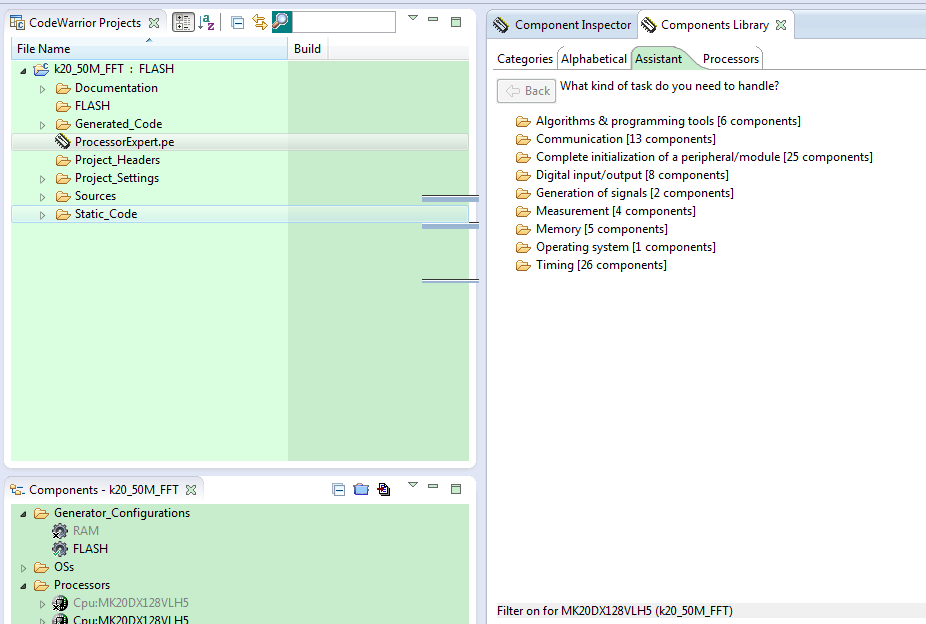Click the magnifier search icon in Projects
926x624 pixels.
click(x=282, y=22)
